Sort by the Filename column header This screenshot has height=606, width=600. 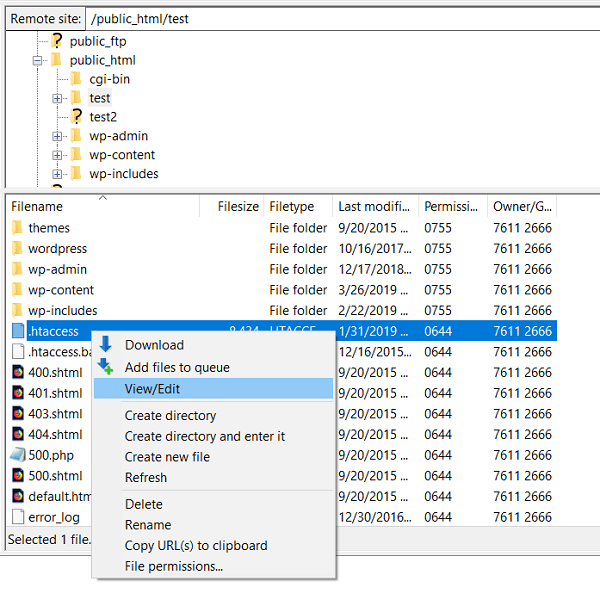click(103, 206)
